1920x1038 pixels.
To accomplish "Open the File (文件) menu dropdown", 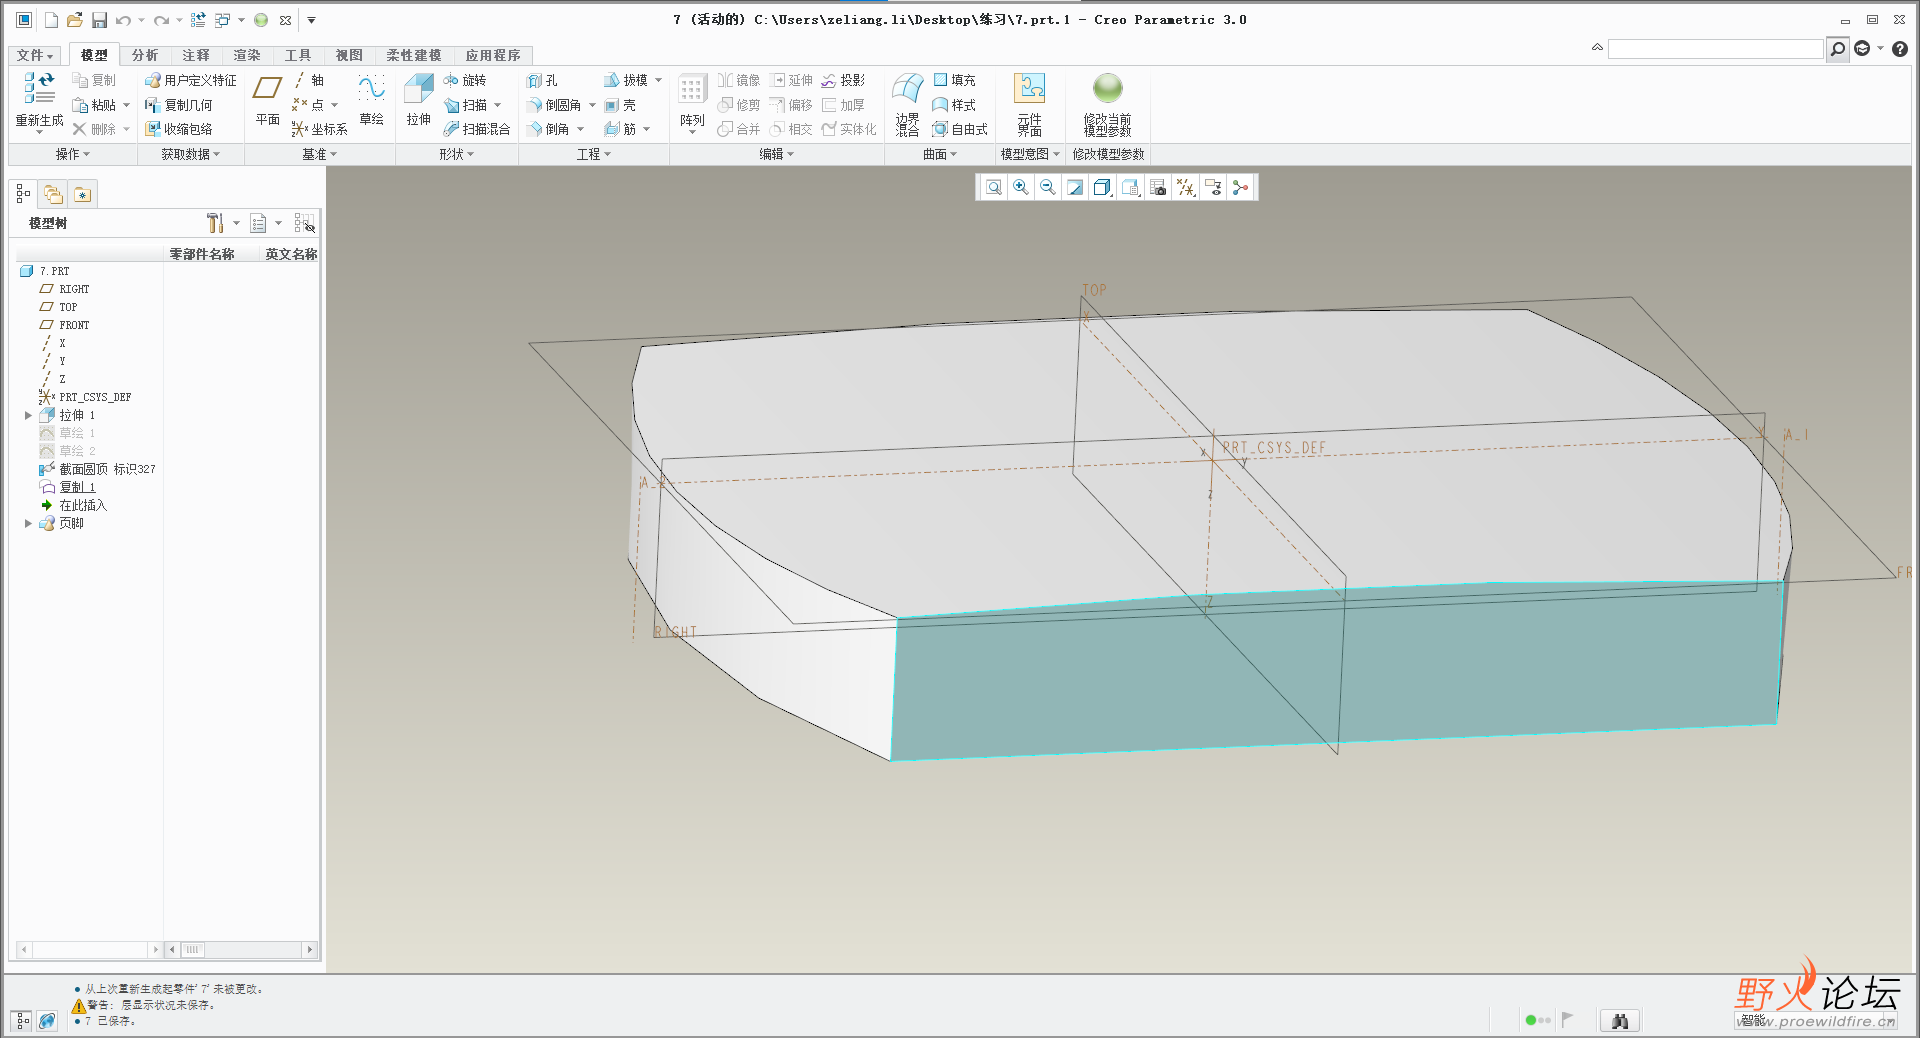I will 35,55.
